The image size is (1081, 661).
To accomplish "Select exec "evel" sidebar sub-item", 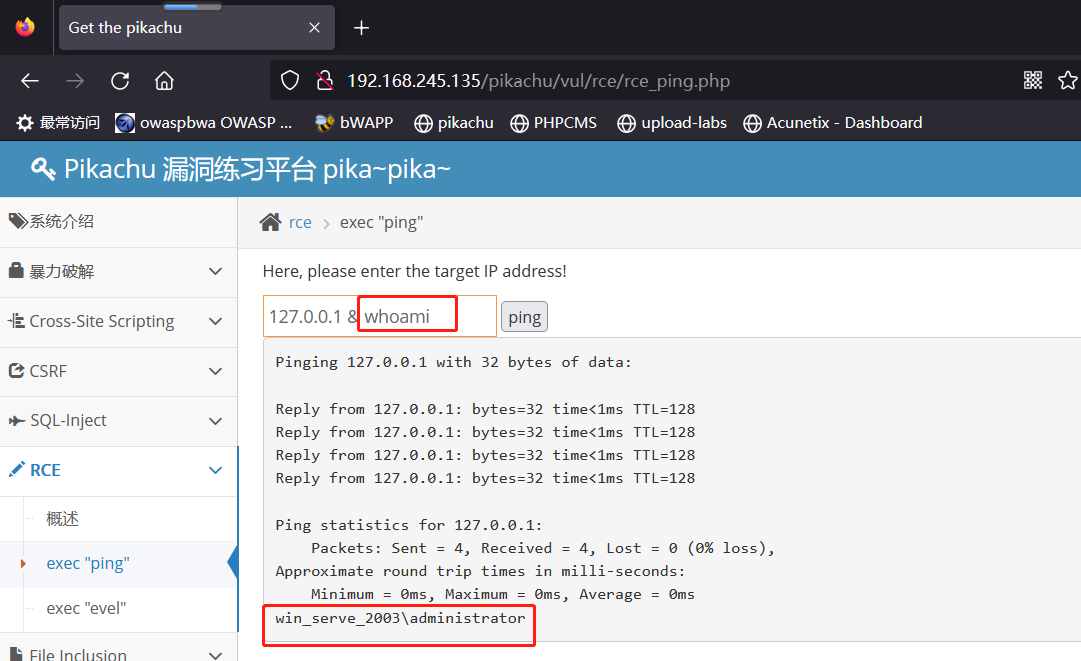I will tap(86, 609).
